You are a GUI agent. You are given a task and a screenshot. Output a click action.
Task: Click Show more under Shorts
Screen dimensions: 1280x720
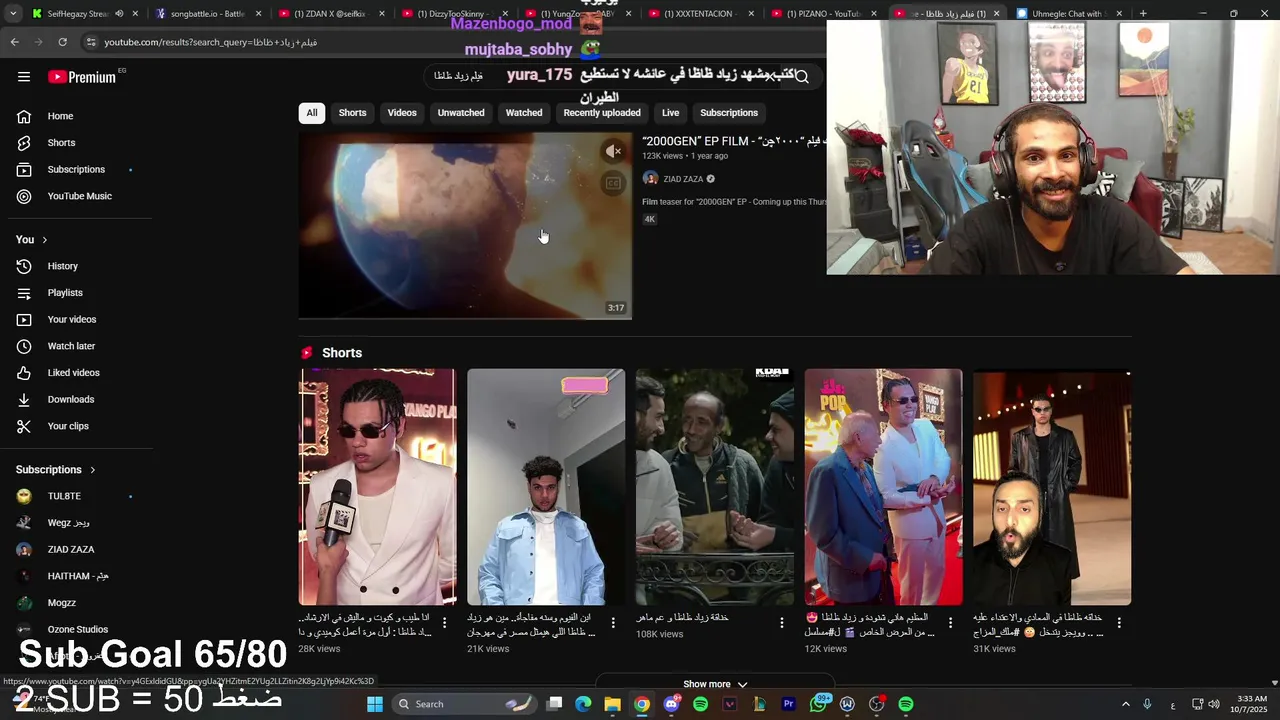715,684
